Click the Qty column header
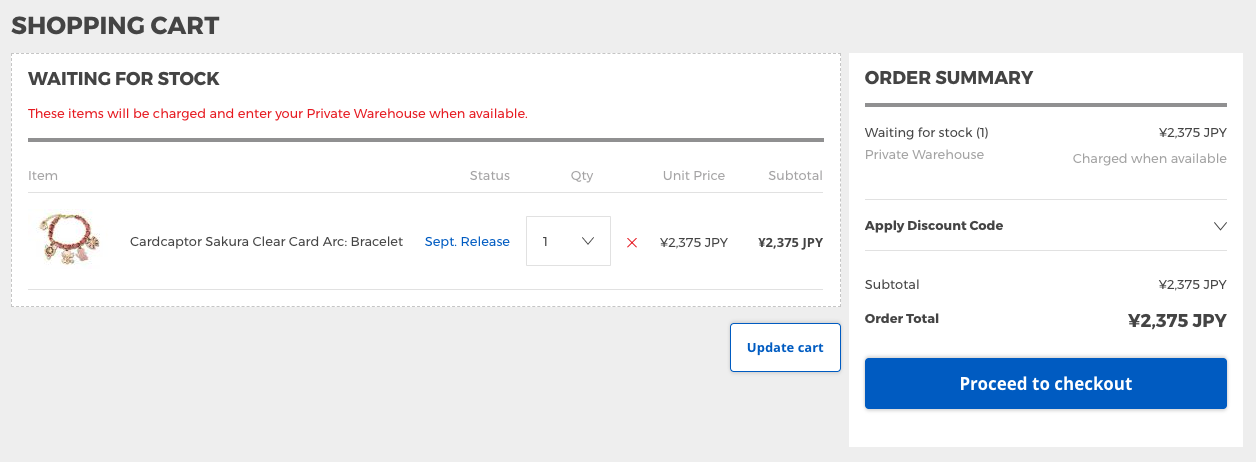The width and height of the screenshot is (1256, 462). 582,175
